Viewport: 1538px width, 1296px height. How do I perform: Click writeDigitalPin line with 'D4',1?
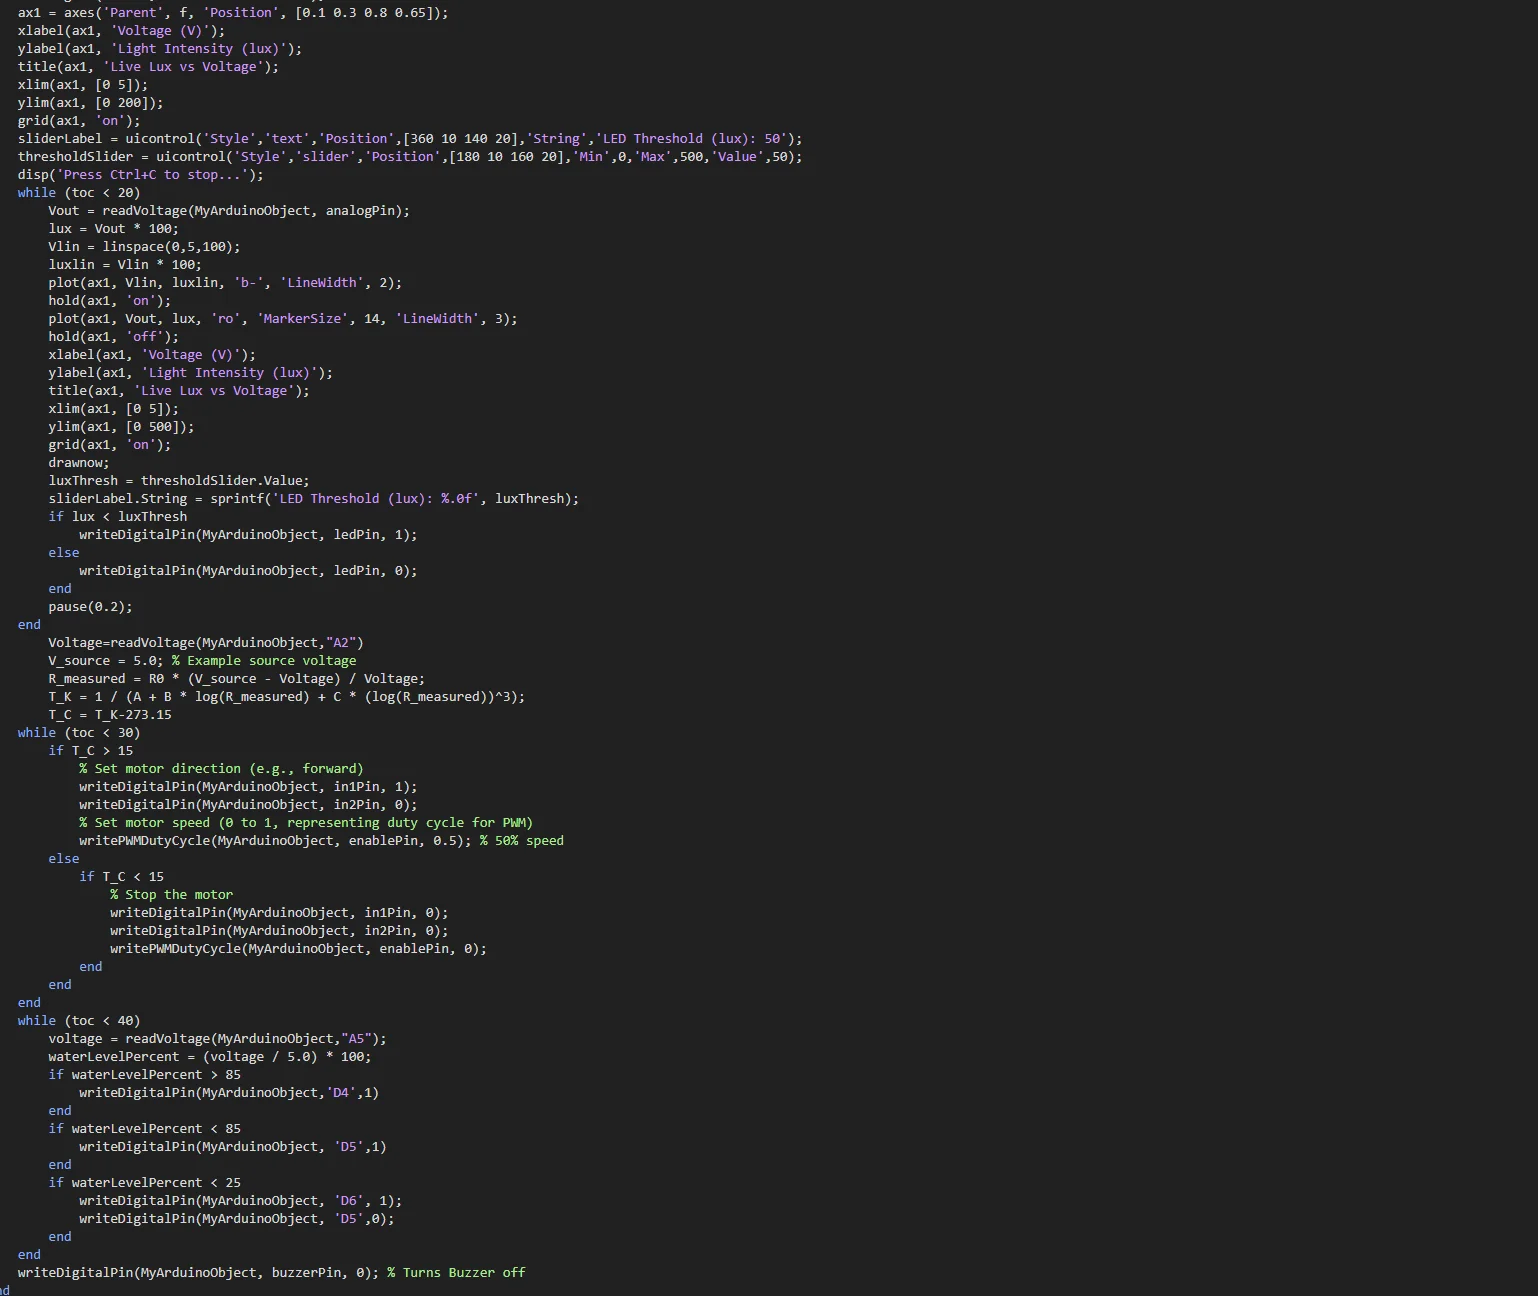[229, 1093]
